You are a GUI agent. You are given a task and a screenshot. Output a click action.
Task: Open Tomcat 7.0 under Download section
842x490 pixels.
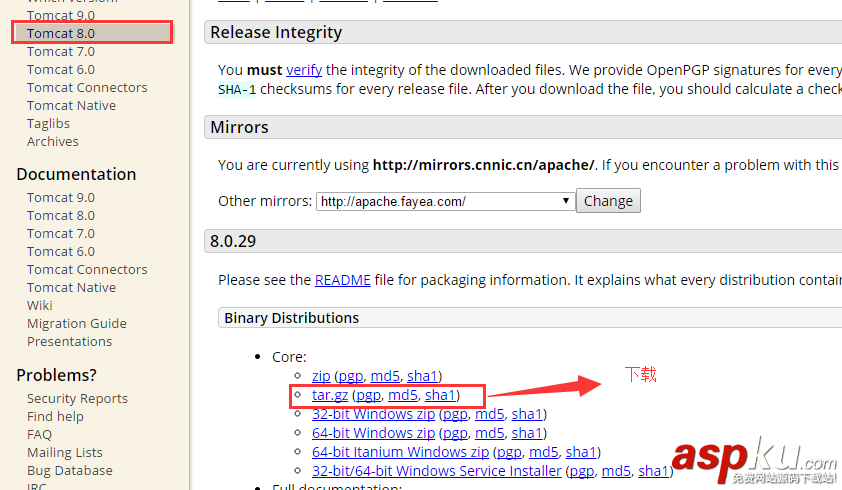(61, 52)
